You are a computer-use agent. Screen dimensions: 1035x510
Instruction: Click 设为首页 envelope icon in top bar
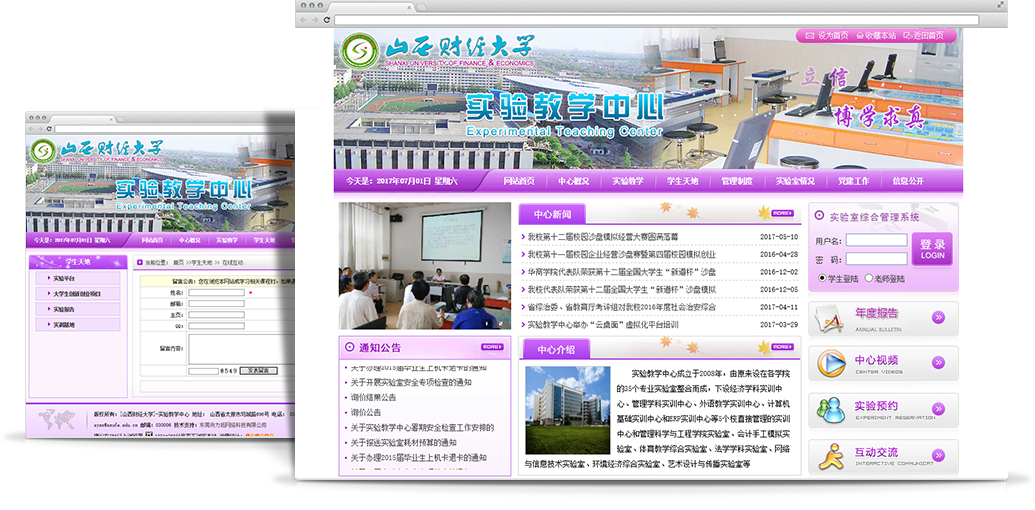coord(809,36)
